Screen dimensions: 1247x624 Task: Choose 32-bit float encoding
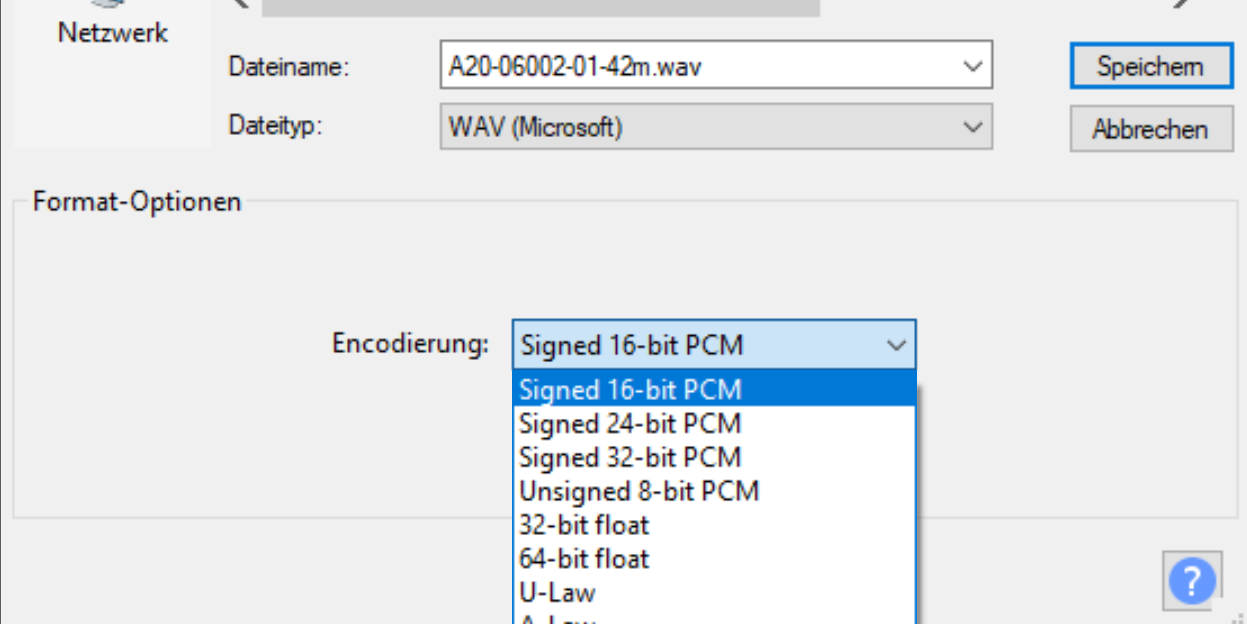714,525
